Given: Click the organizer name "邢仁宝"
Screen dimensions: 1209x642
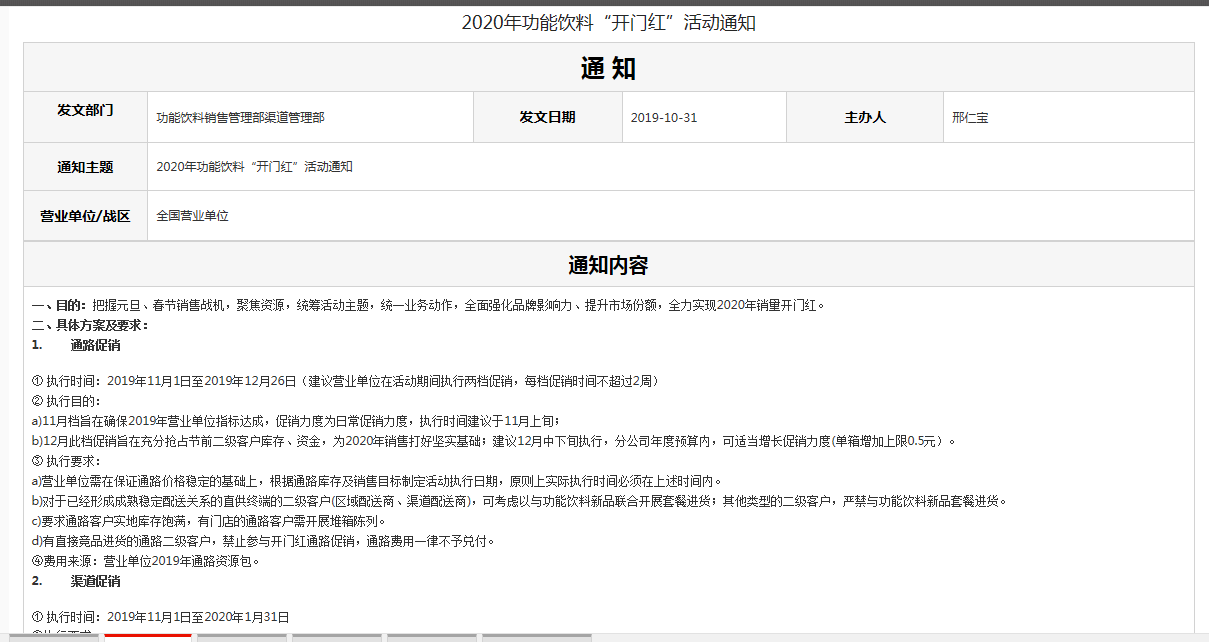Looking at the screenshot, I should coord(970,118).
